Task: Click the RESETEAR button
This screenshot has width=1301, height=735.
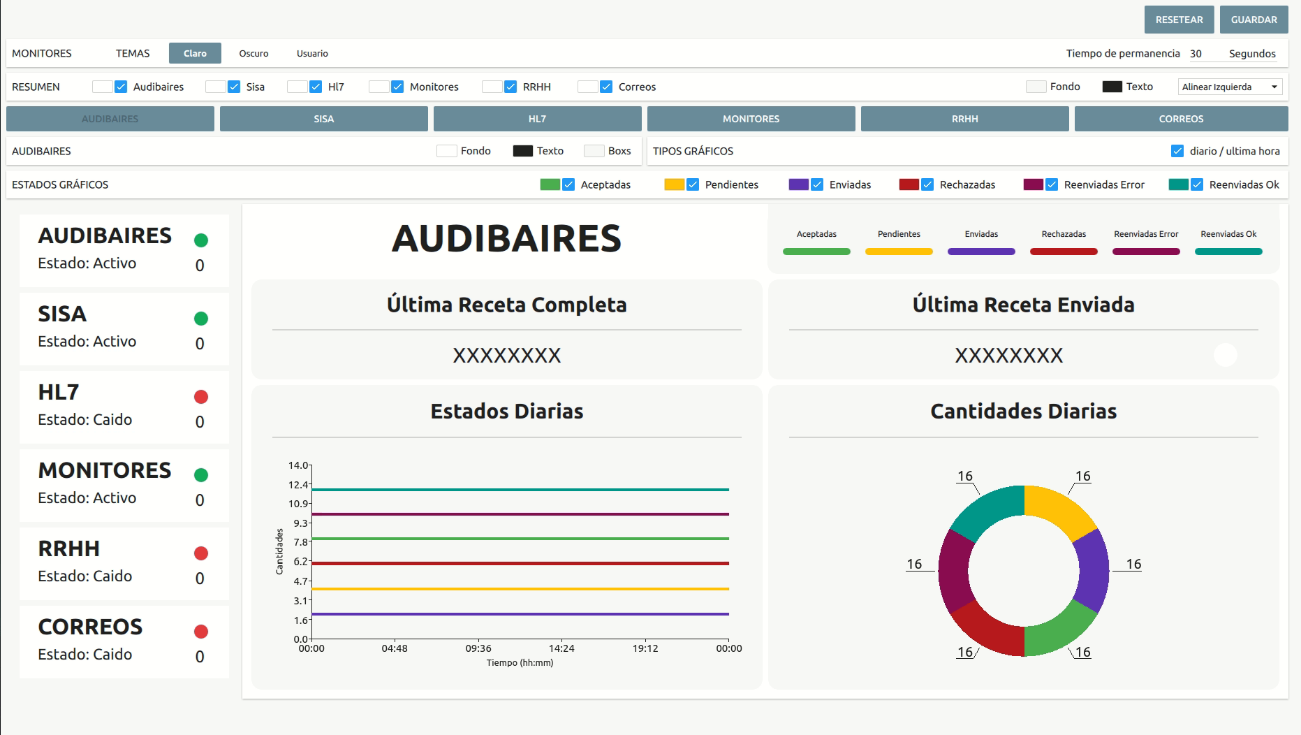Action: [1179, 19]
